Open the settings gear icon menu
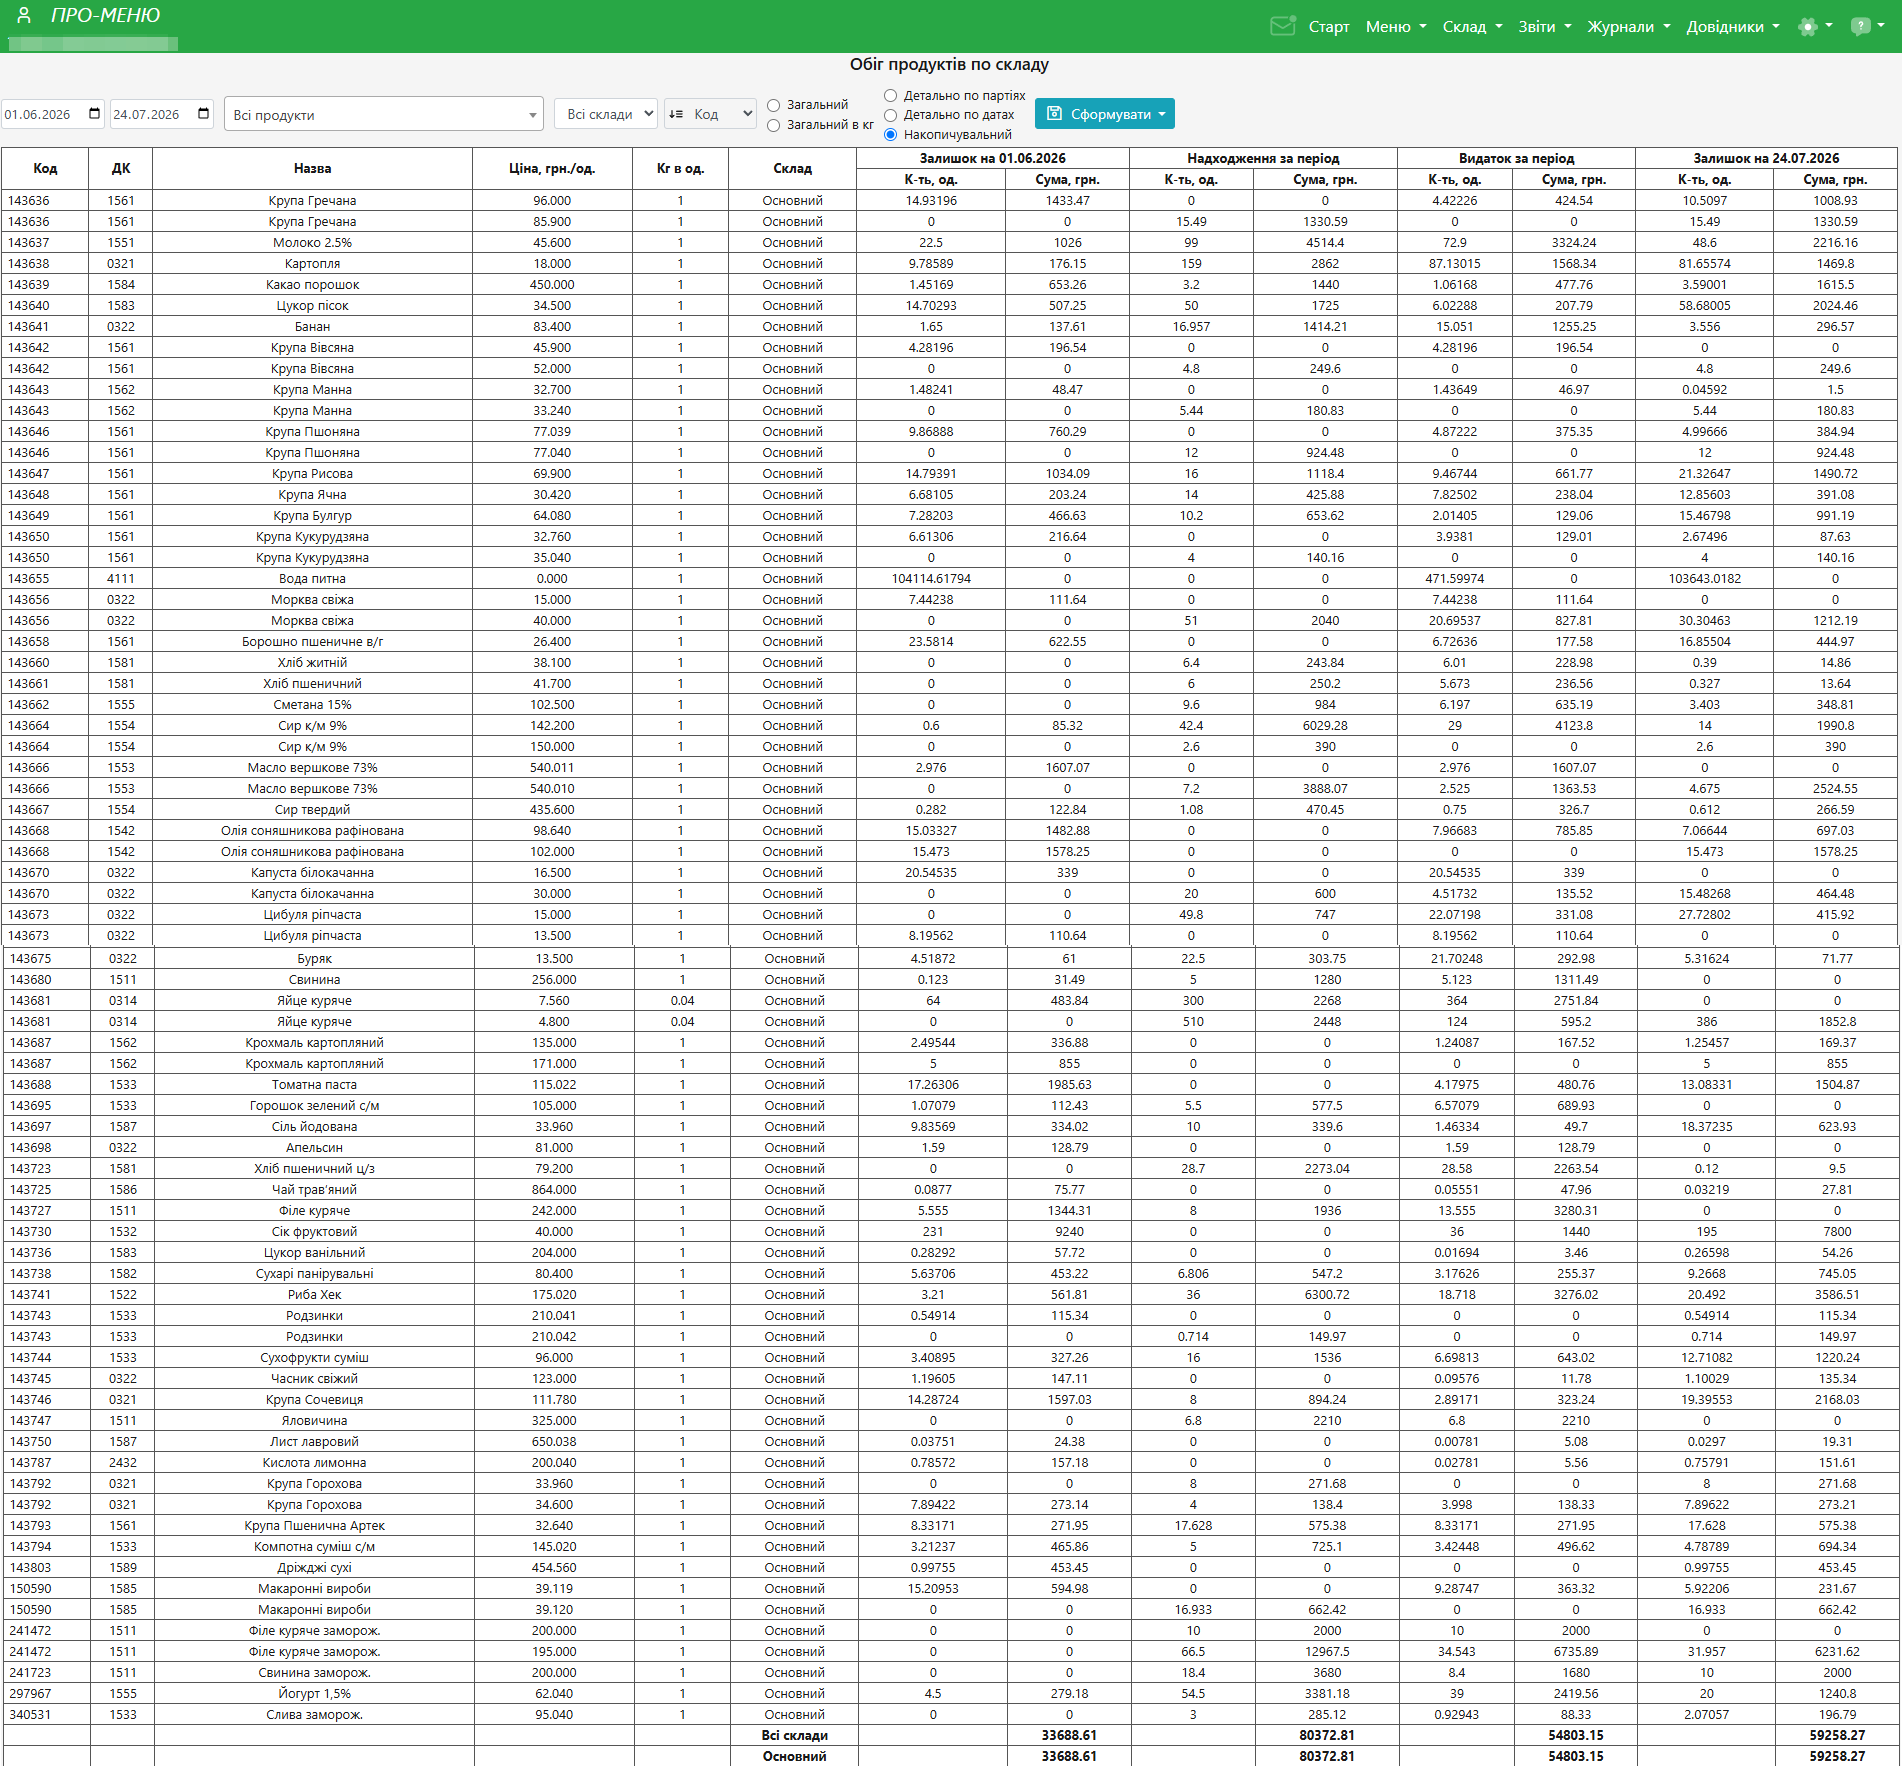This screenshot has height=1766, width=1902. coord(1807,27)
